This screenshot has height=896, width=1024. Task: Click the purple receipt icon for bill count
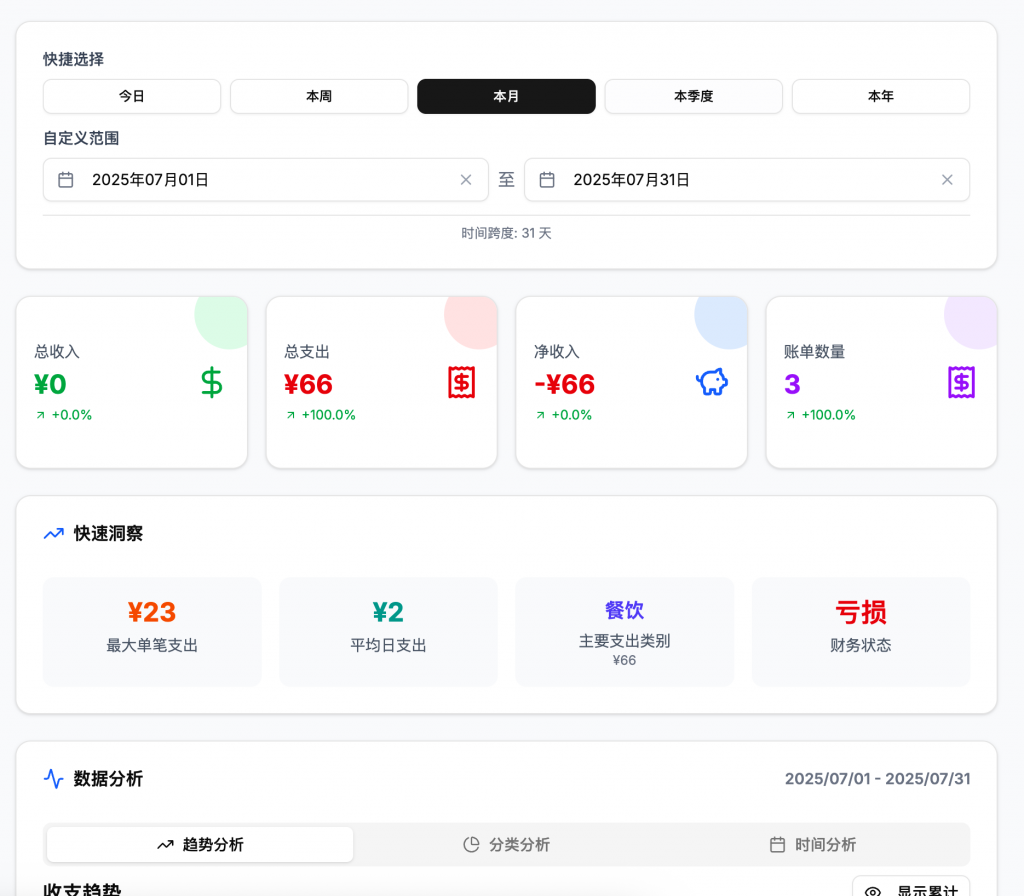(x=961, y=382)
